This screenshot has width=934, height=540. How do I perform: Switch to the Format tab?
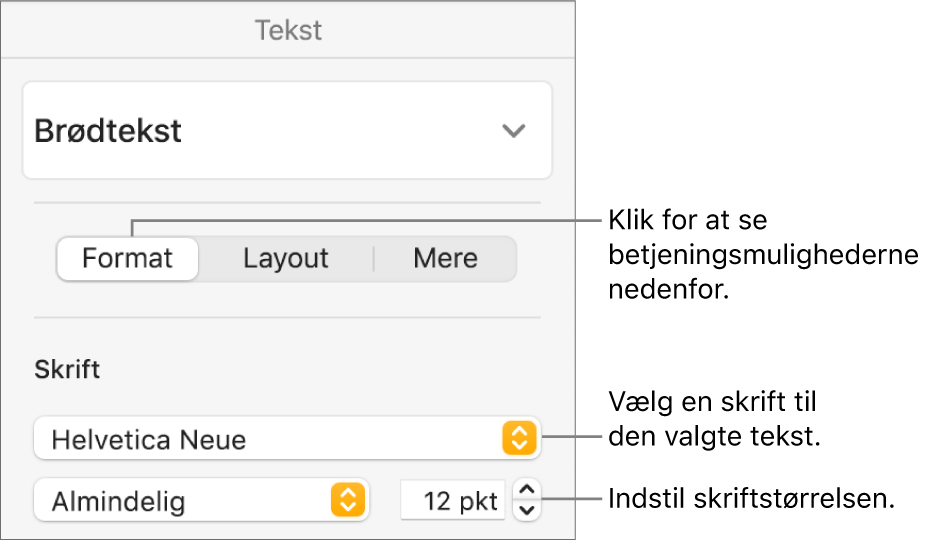tap(127, 258)
